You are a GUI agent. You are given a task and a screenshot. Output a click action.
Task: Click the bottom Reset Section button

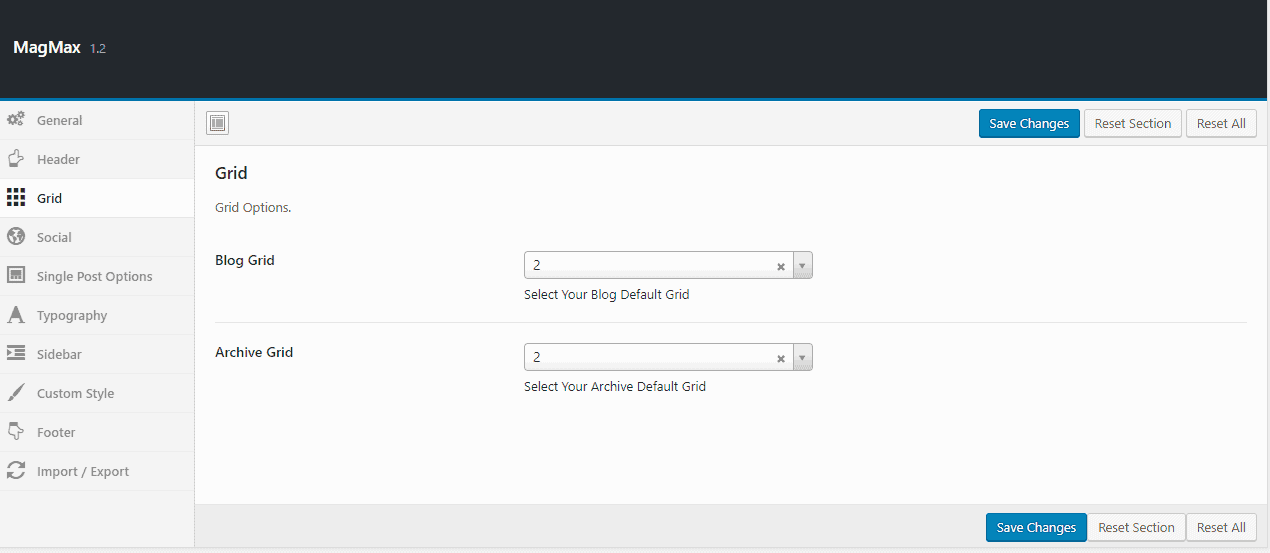[1136, 528]
